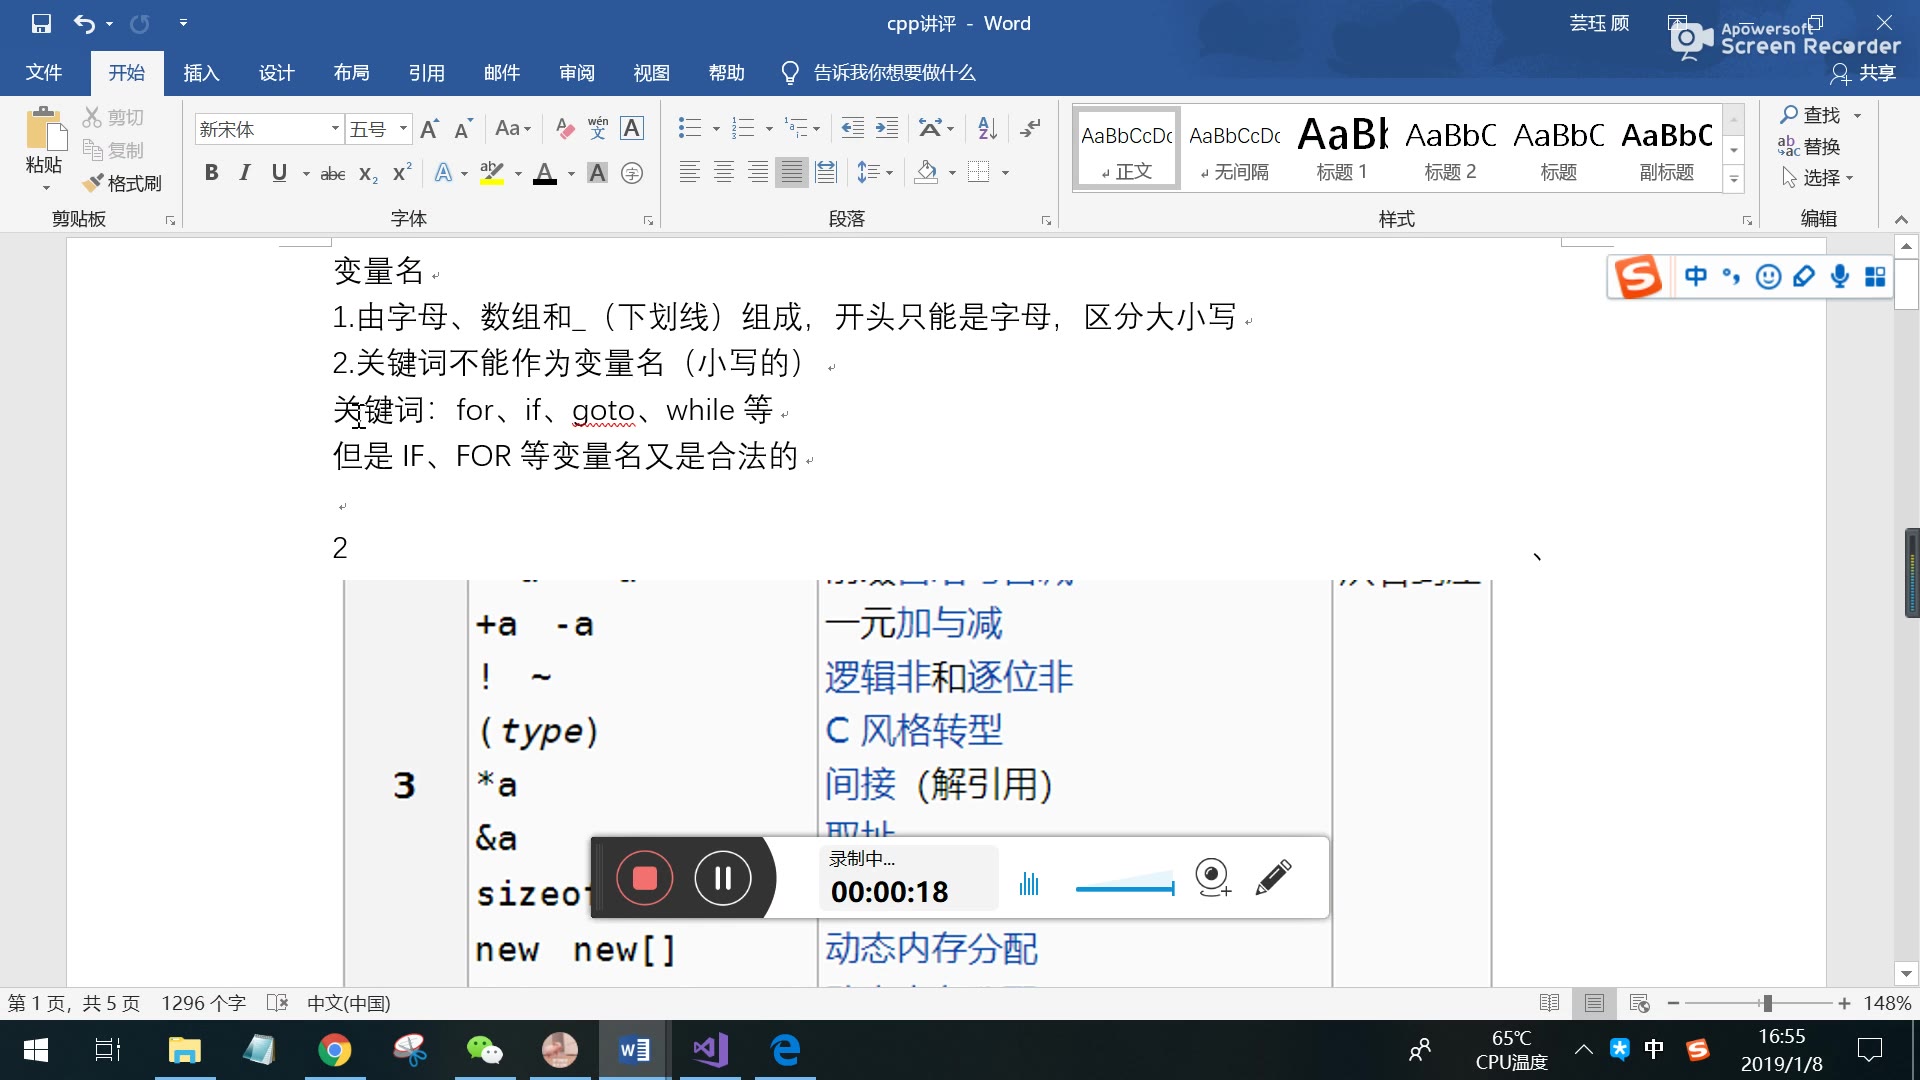Click the sort A-Z icon
1920x1080 pixels.
pos(987,128)
